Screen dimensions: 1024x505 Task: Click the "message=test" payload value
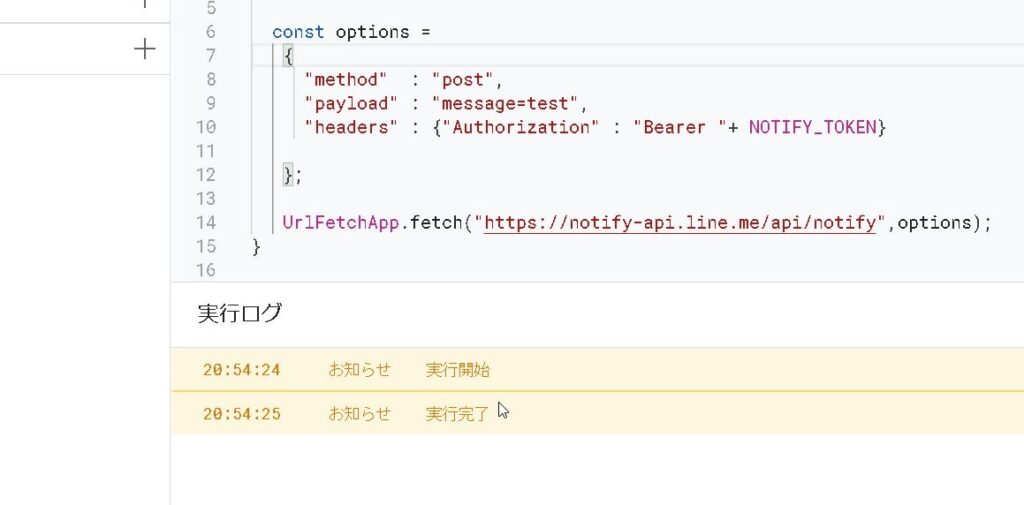505,104
